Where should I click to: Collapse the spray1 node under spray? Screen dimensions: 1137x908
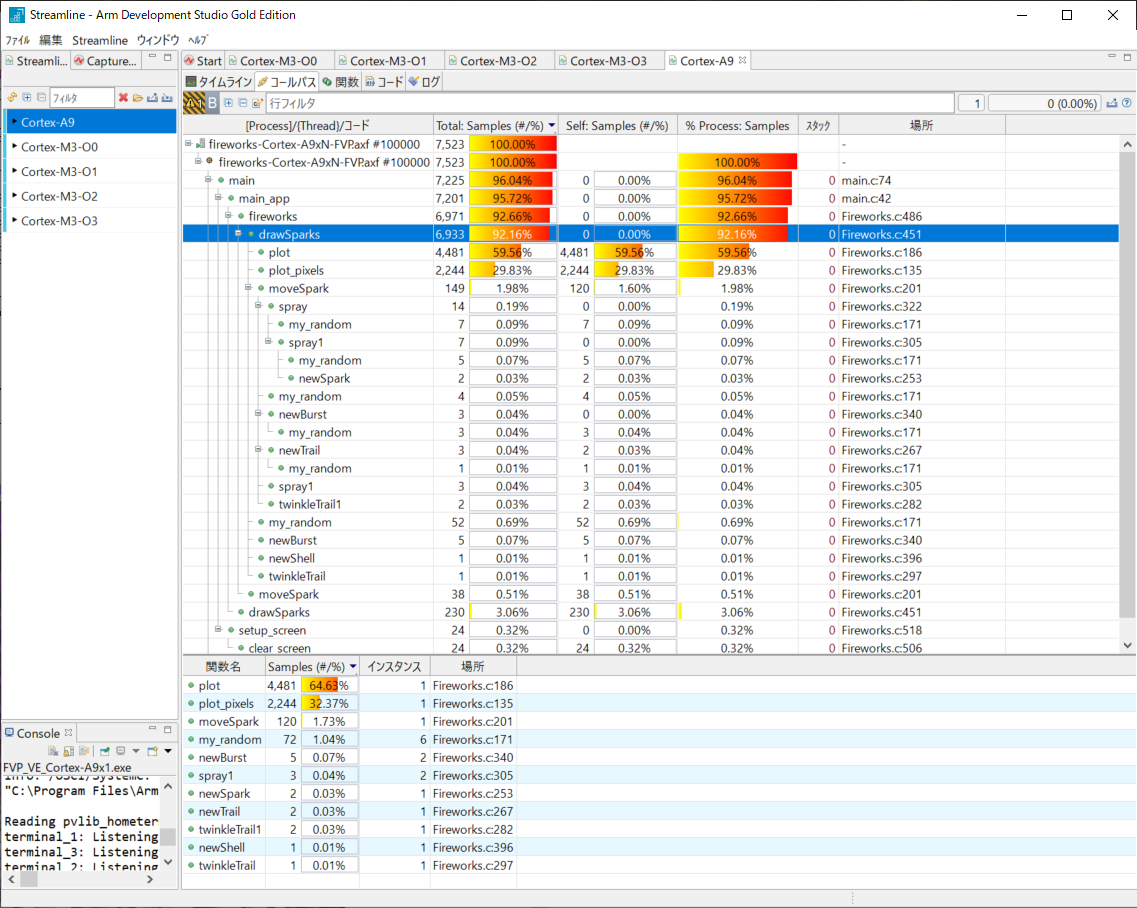coord(268,342)
